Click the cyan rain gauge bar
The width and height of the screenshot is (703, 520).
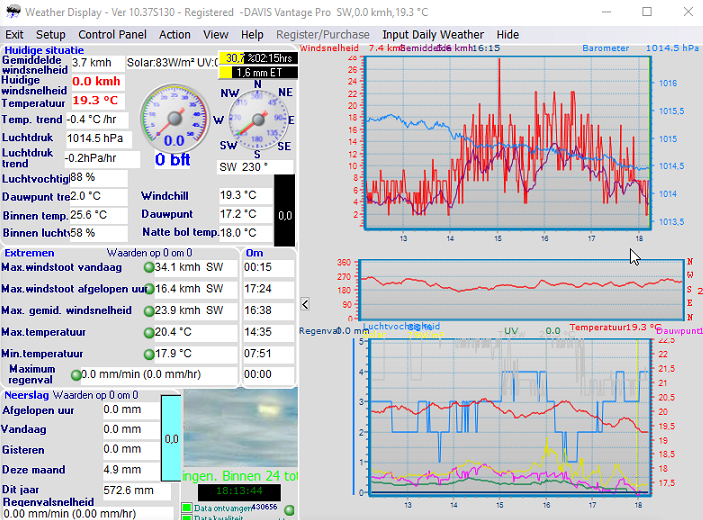tap(171, 437)
